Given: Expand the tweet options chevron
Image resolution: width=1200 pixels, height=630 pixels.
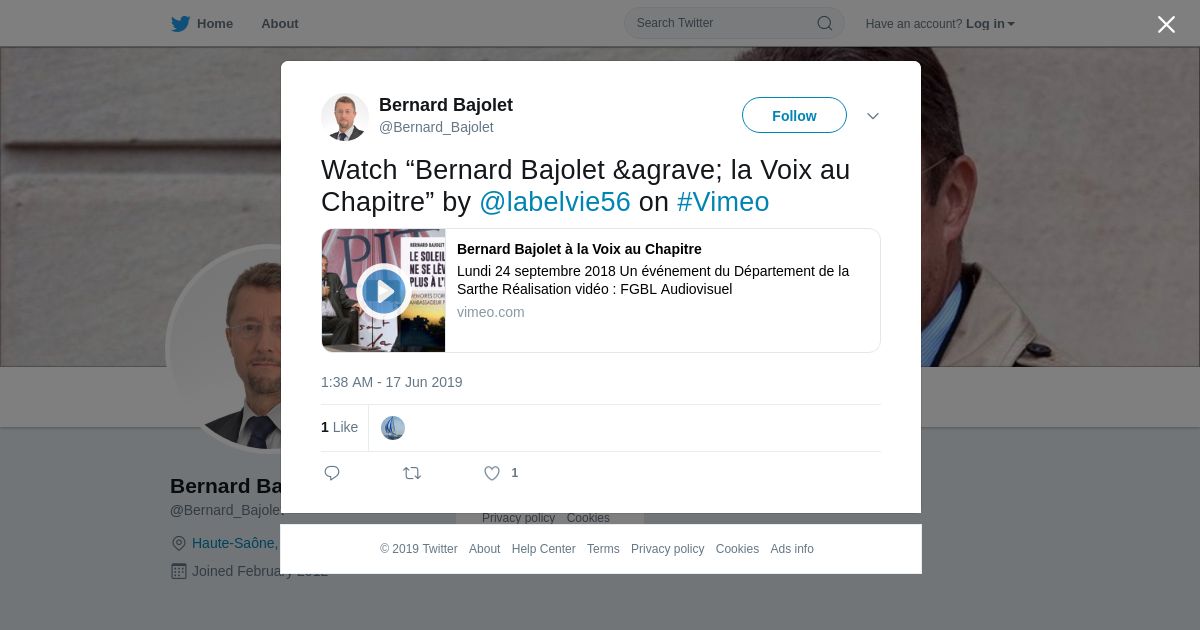Looking at the screenshot, I should 873,116.
